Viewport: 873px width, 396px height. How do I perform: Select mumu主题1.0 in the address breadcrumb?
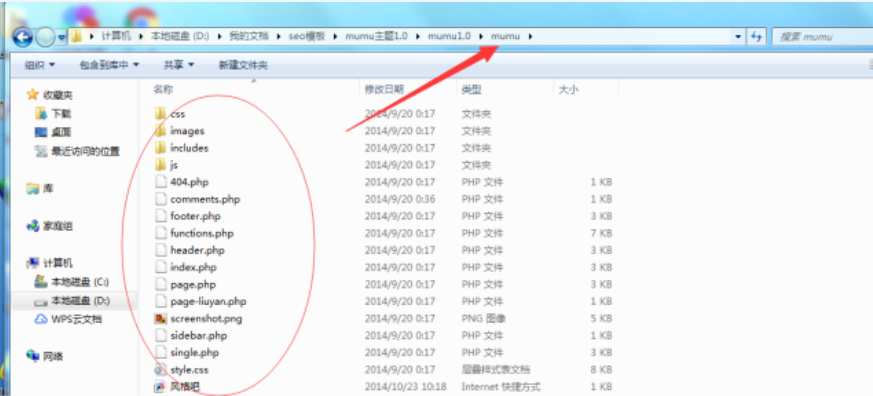point(376,36)
